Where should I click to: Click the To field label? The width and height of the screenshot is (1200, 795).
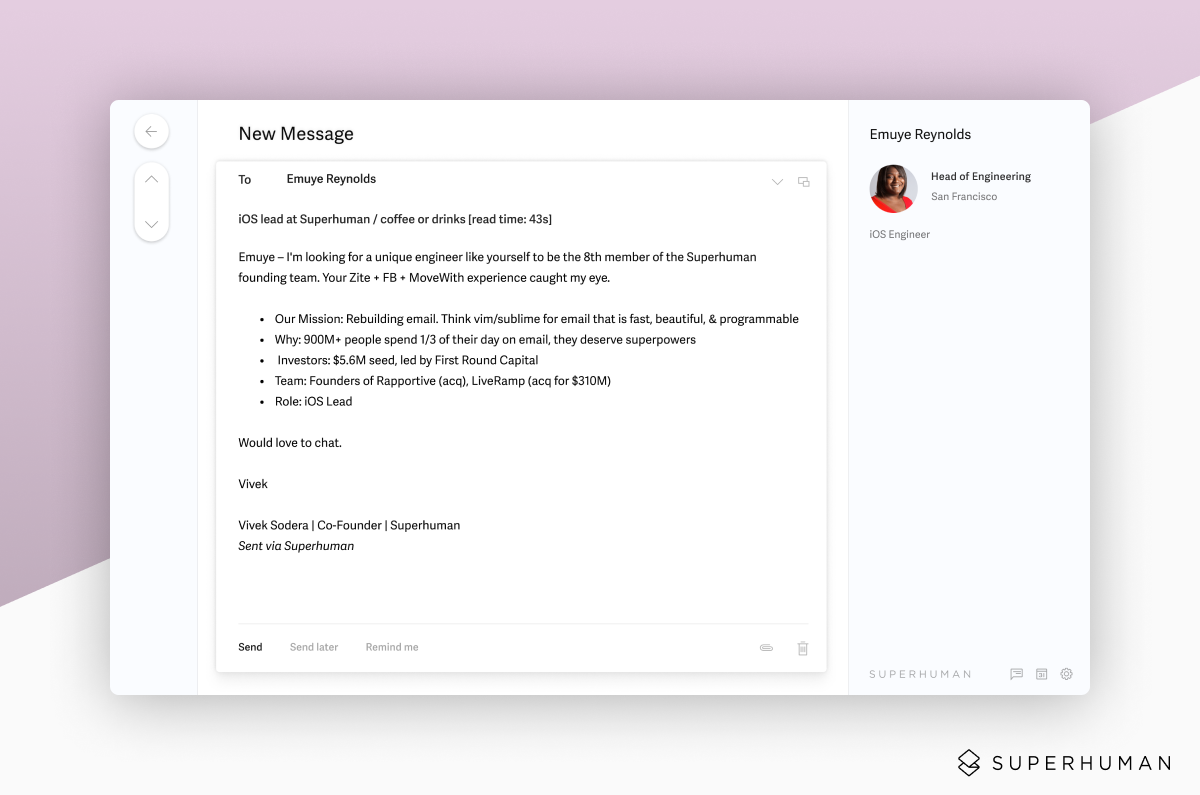tap(245, 180)
